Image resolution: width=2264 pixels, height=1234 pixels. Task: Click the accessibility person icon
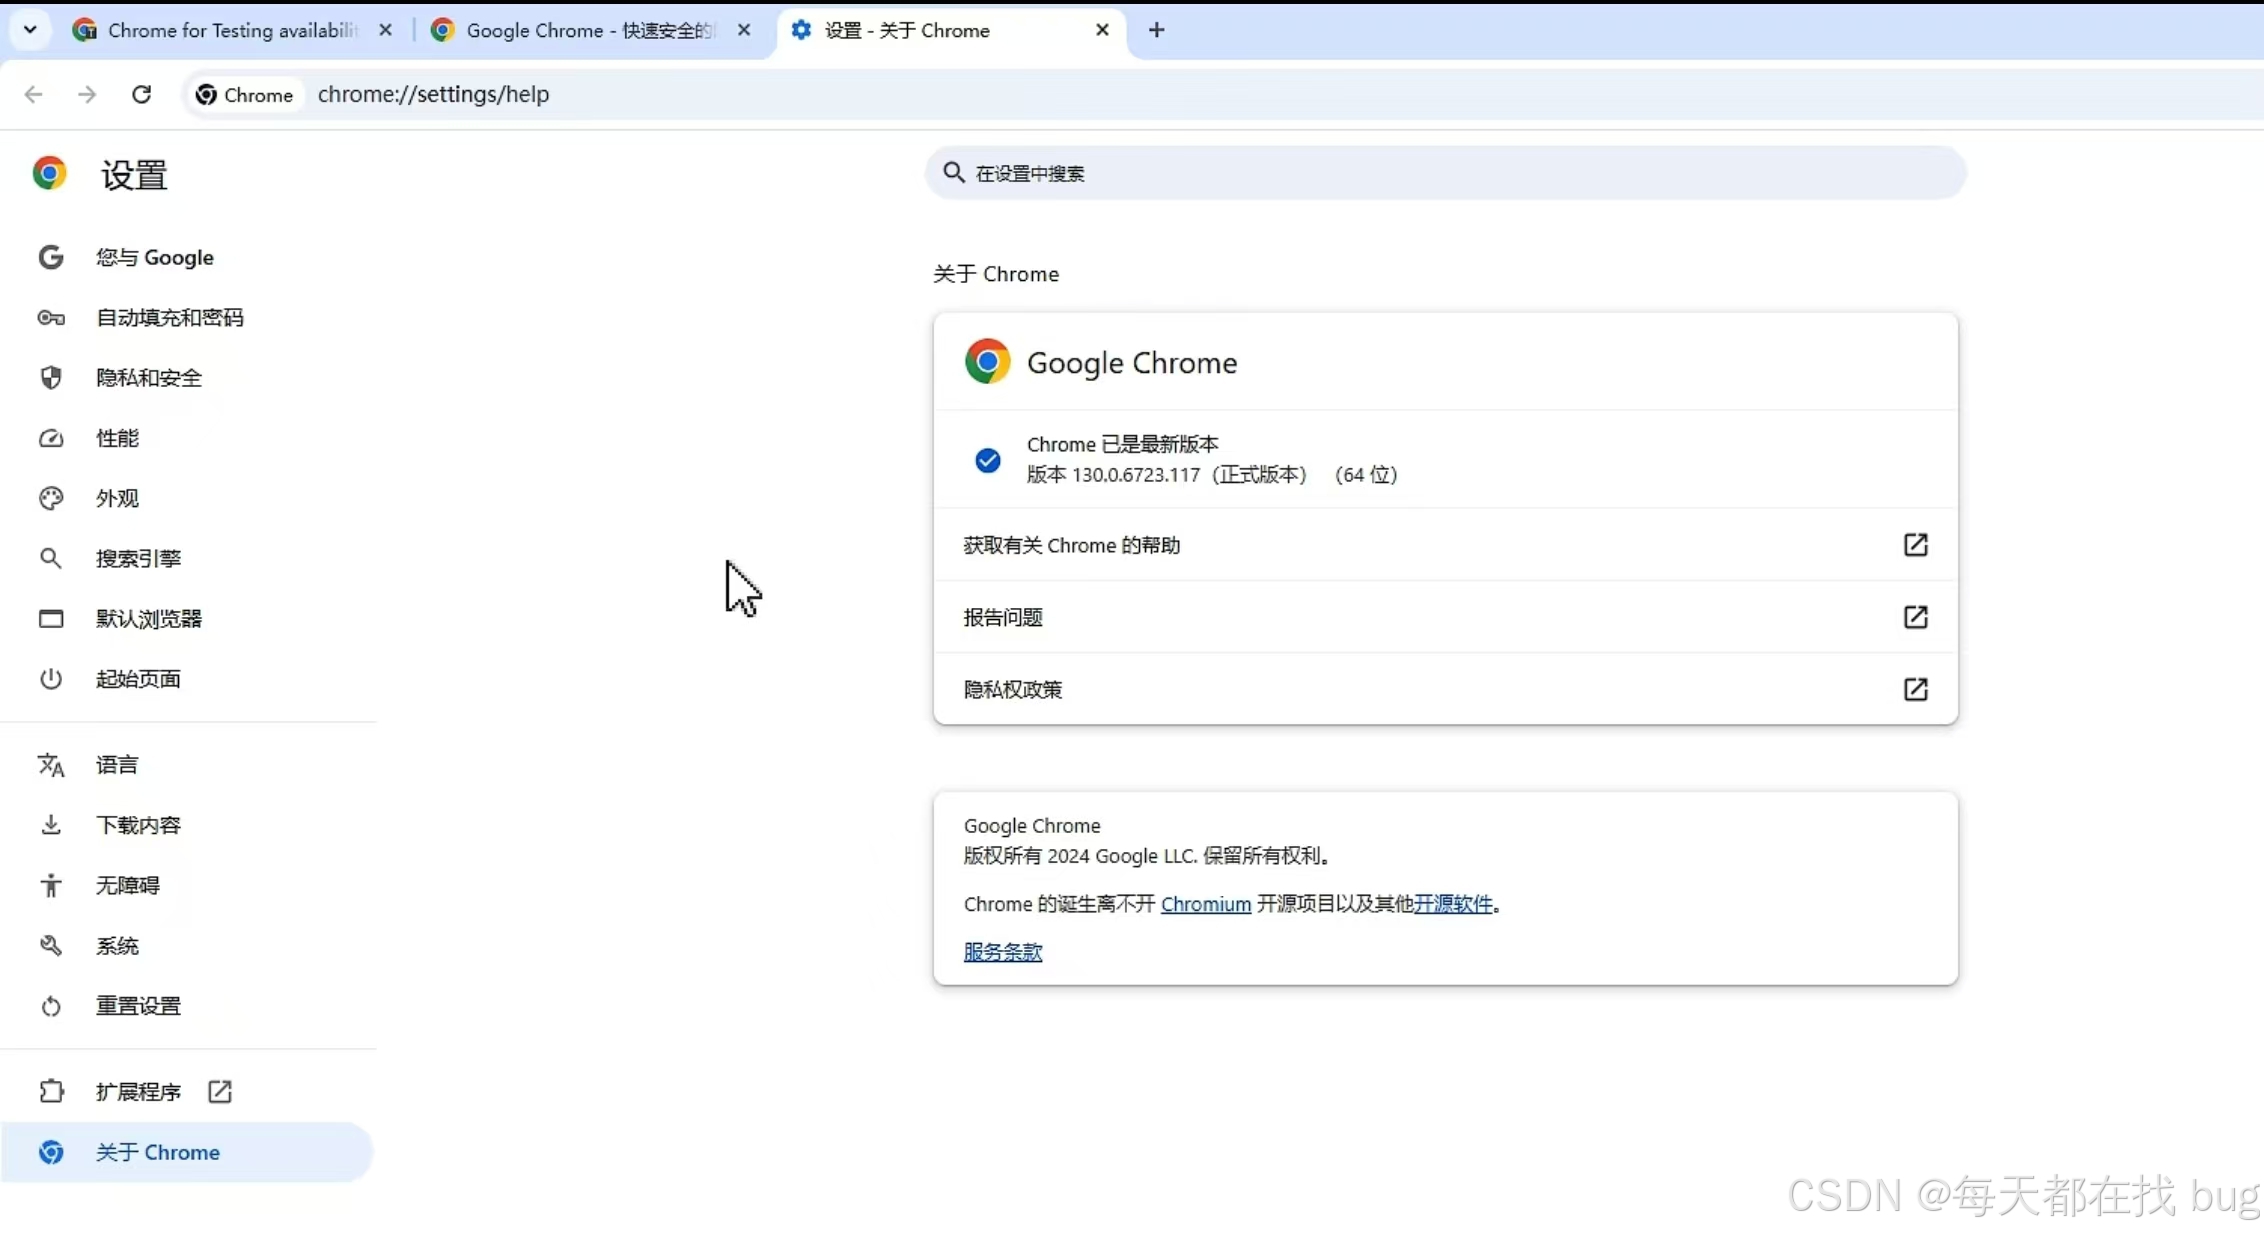pos(51,885)
